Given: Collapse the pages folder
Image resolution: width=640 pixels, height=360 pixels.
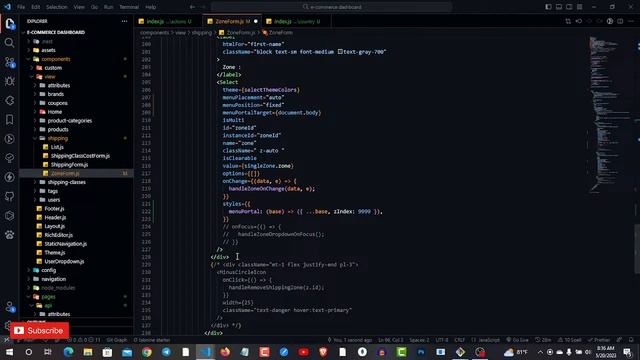Looking at the screenshot, I should pyautogui.click(x=48, y=297).
